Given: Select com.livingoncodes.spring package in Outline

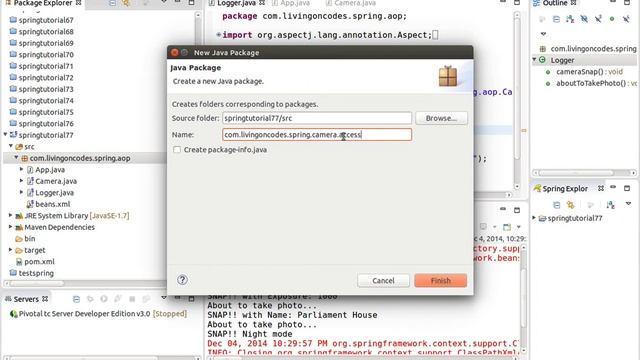Looking at the screenshot, I should tap(588, 49).
